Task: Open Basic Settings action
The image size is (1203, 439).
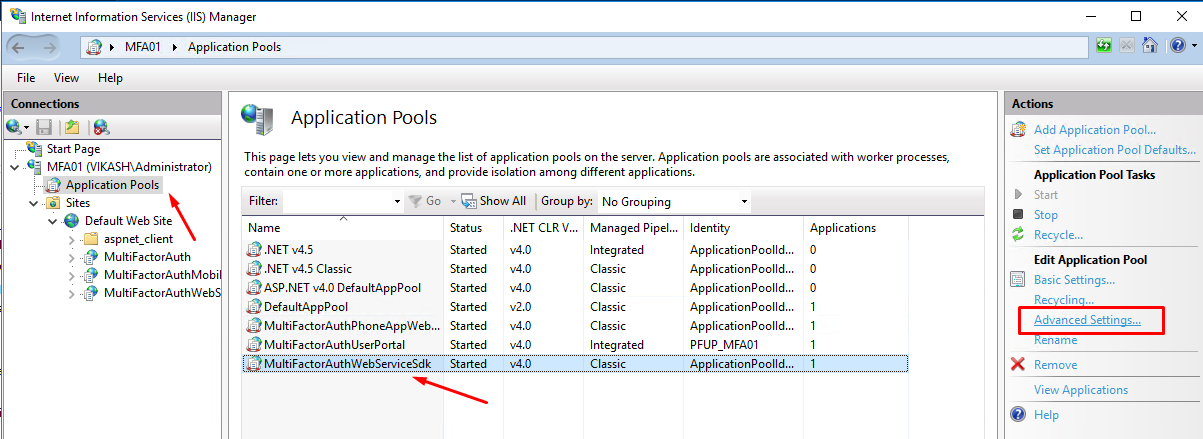Action: (x=1074, y=280)
